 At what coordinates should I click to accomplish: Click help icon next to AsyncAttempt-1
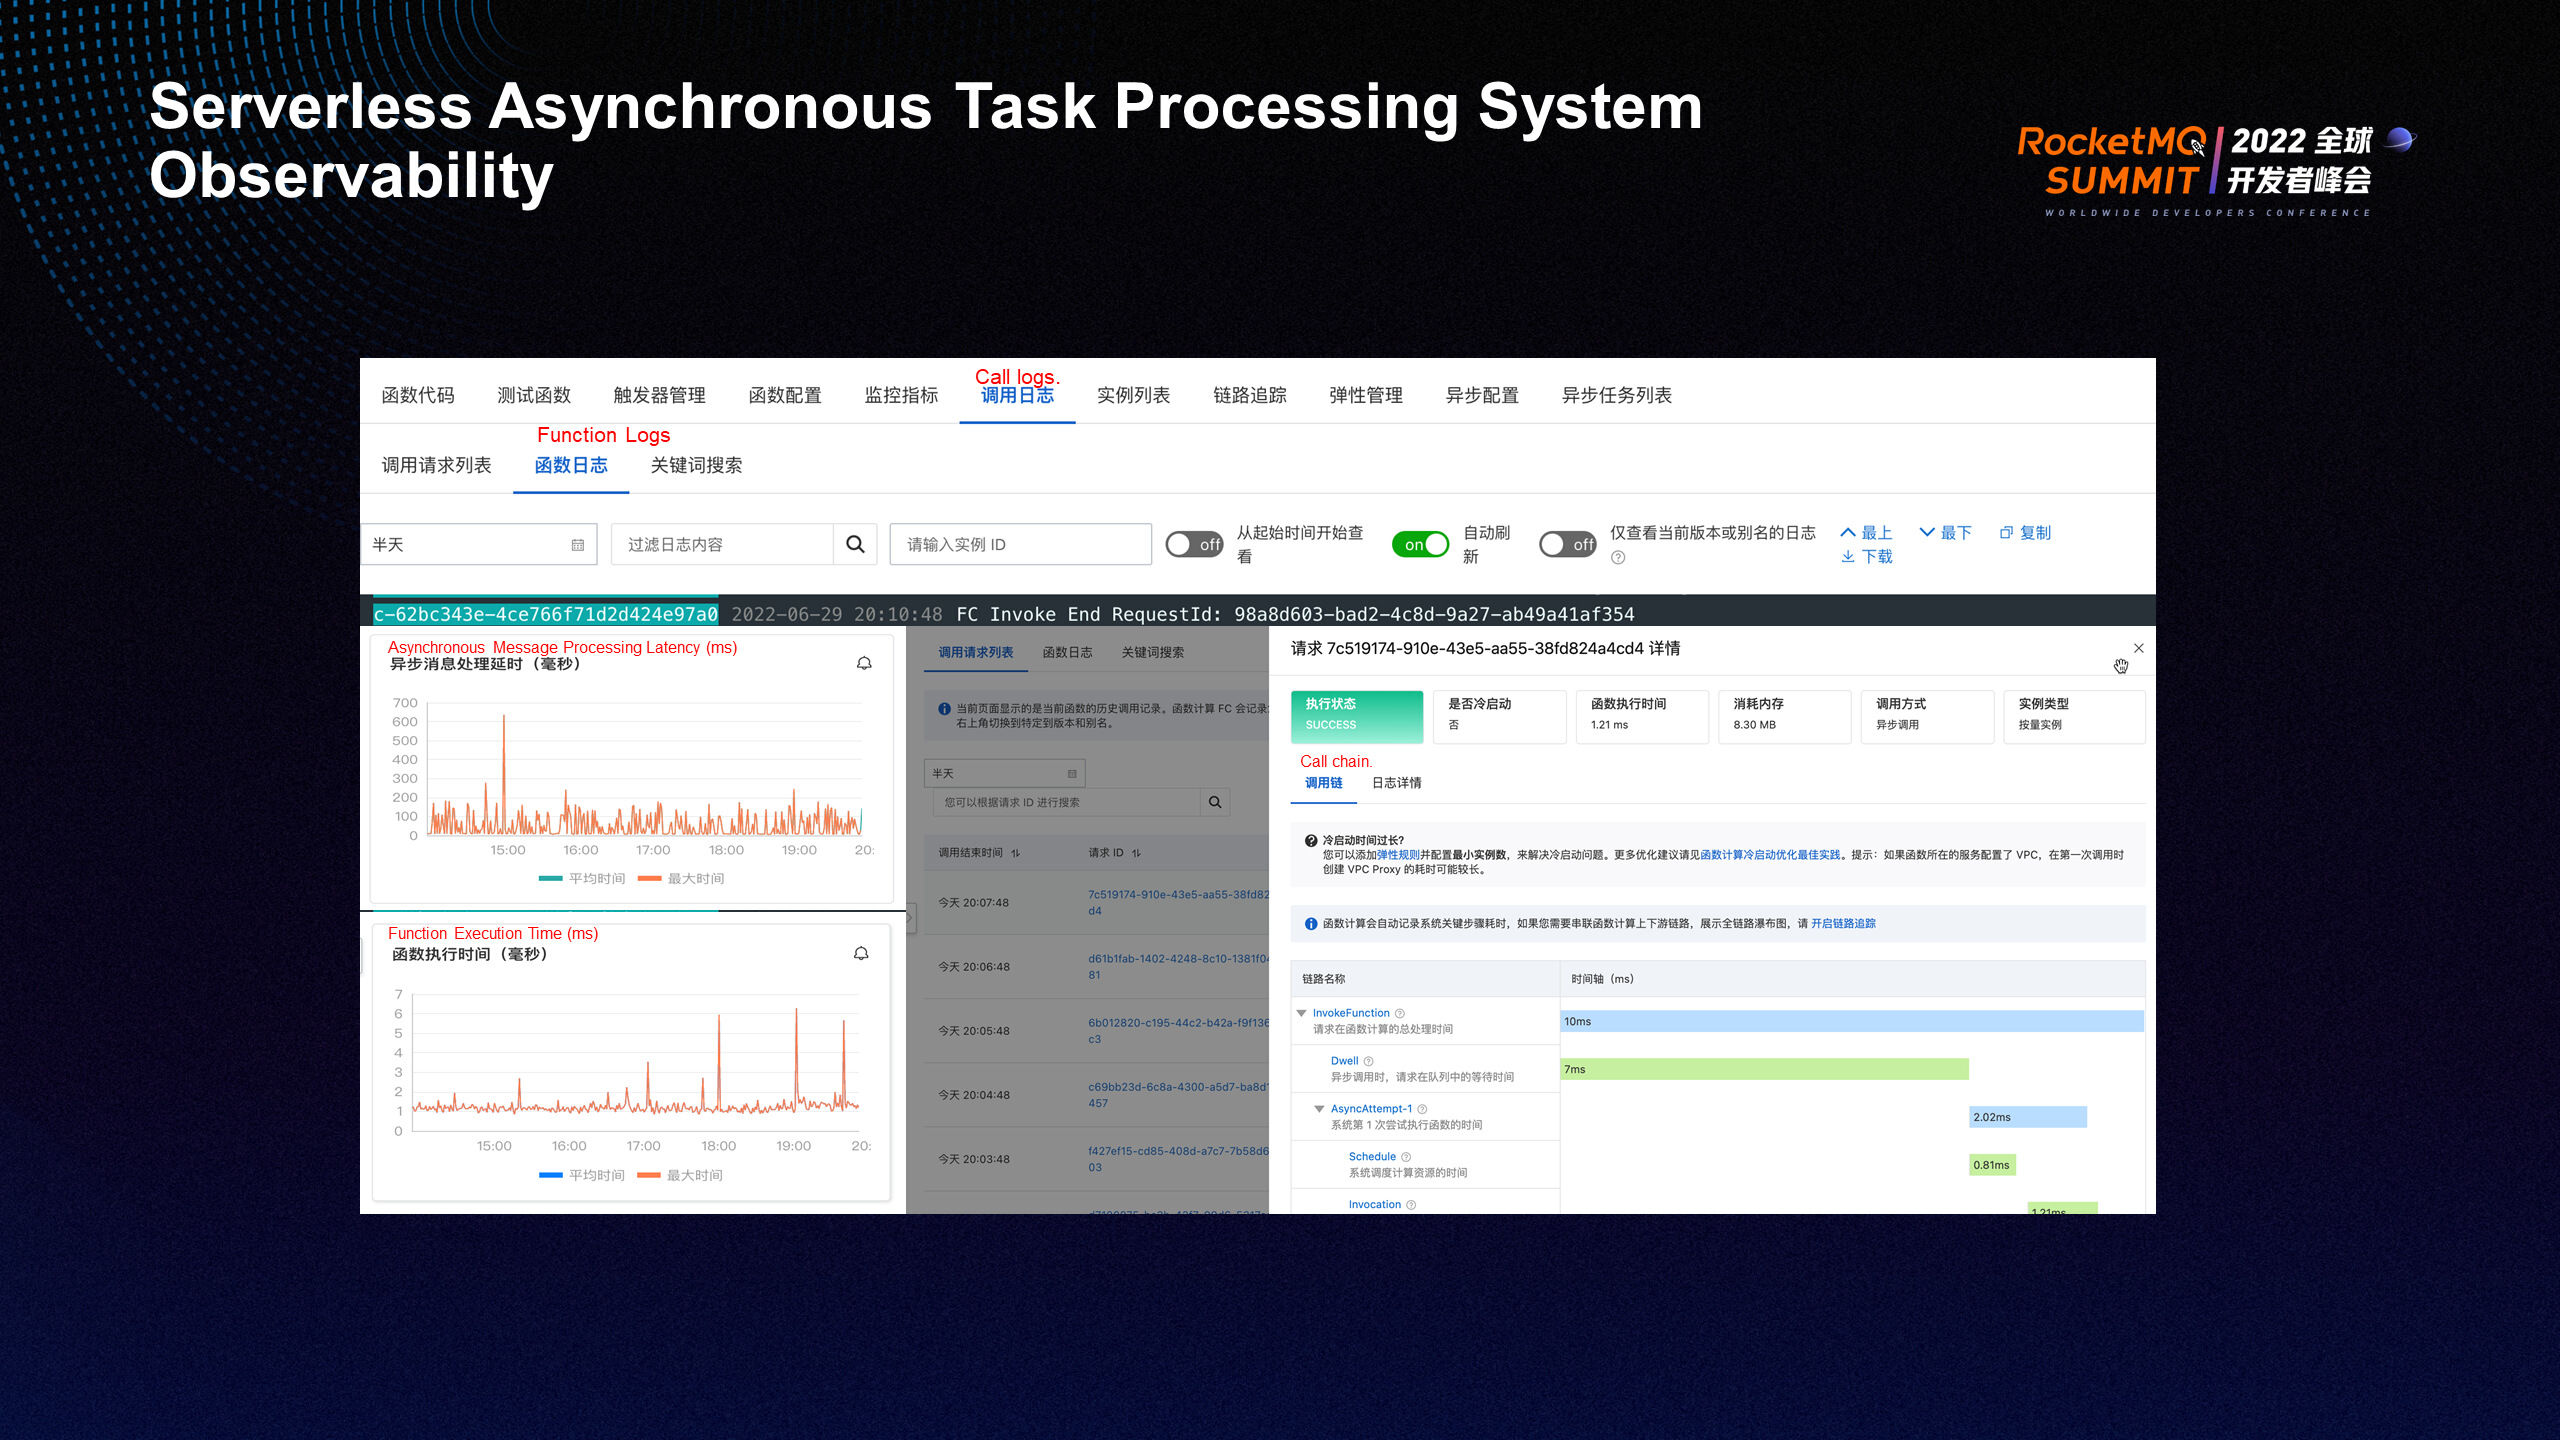click(1422, 1109)
